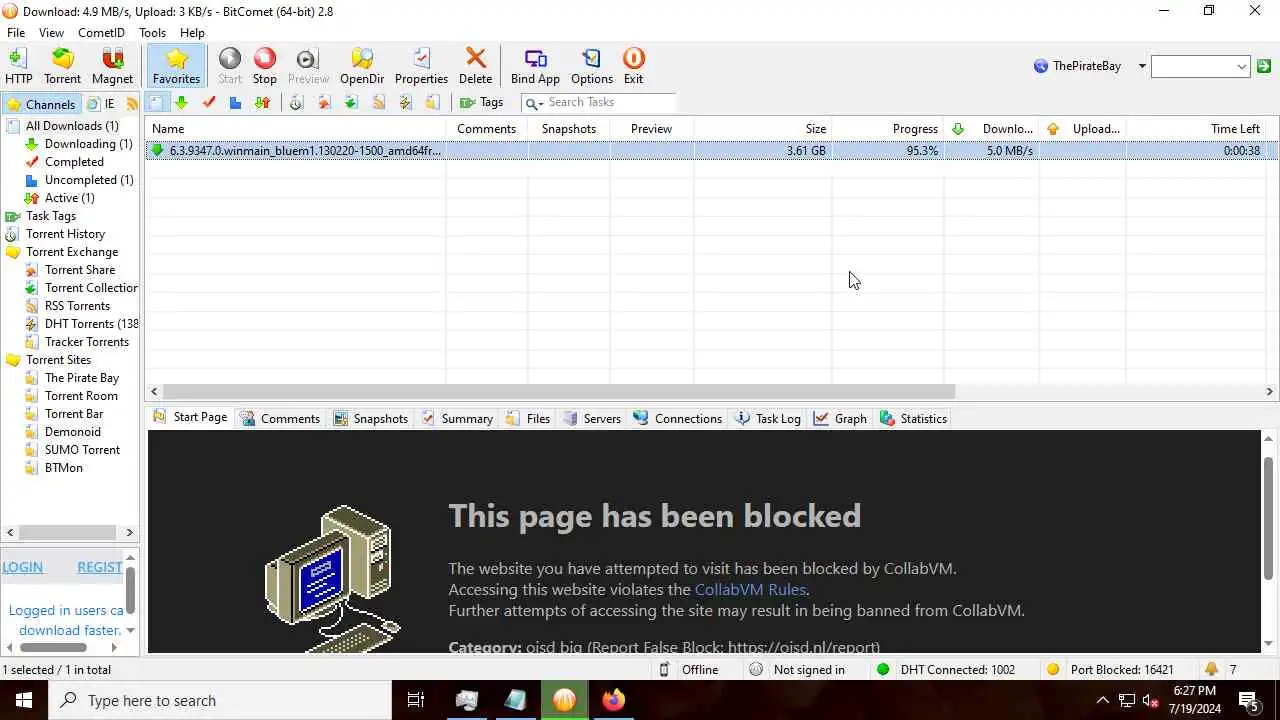The height and width of the screenshot is (720, 1280).
Task: Select Torrent Share in sidebar
Action: pyautogui.click(x=80, y=270)
